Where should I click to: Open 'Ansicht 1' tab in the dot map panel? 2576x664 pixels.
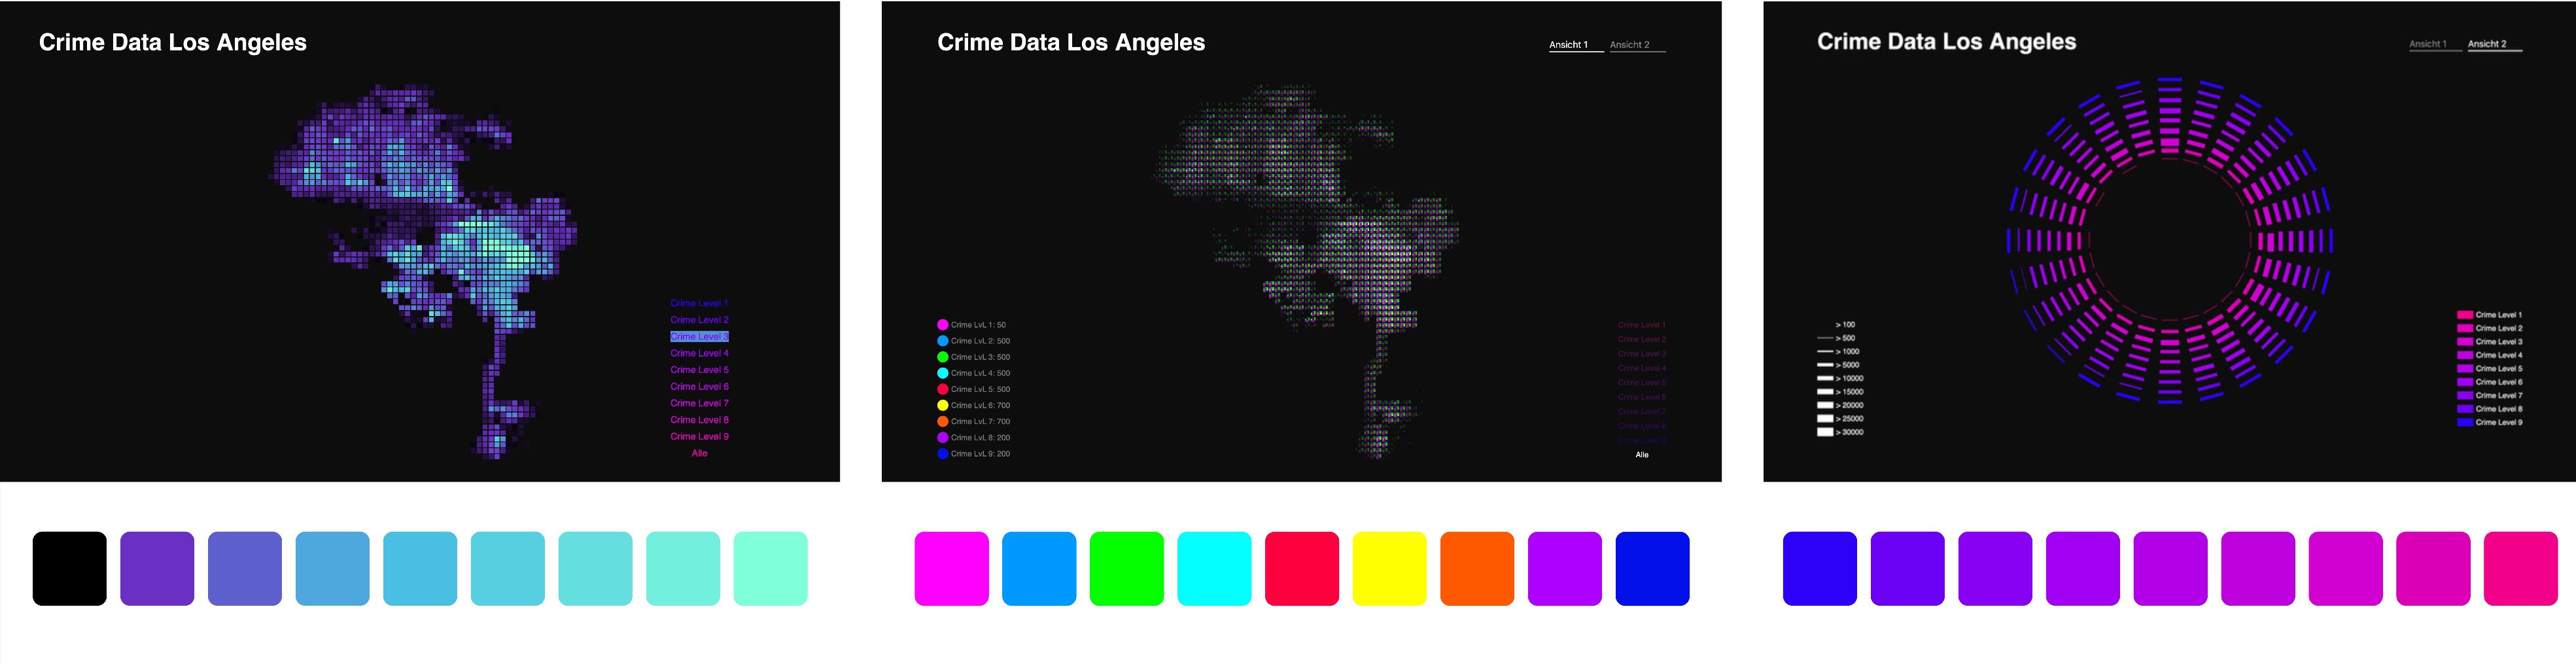1568,45
